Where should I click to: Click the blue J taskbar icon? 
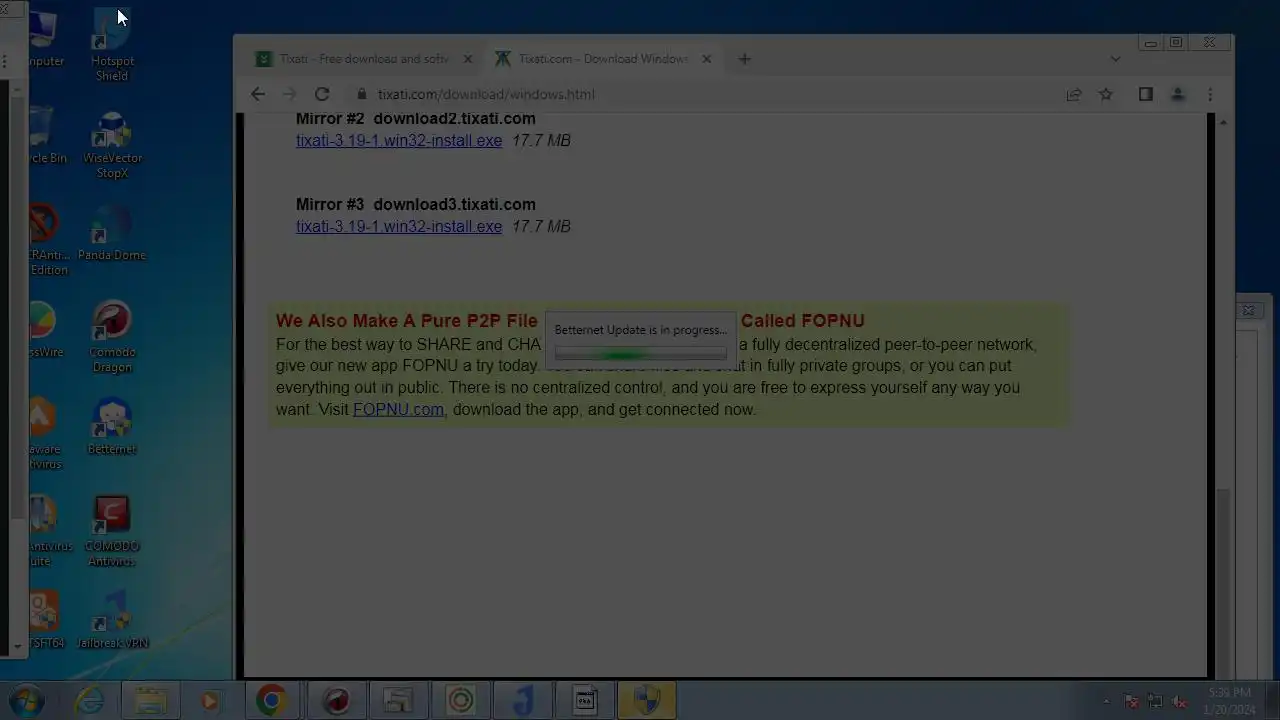[523, 701]
